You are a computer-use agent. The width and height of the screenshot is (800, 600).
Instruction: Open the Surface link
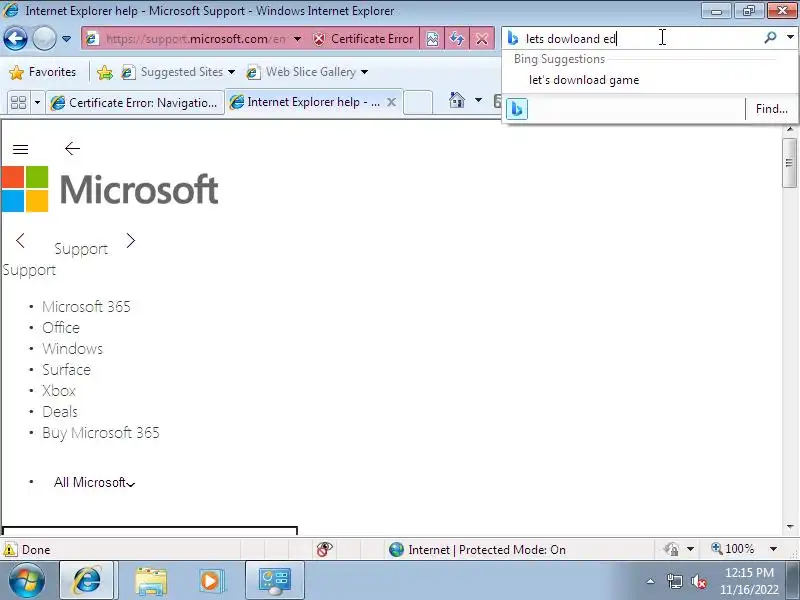click(66, 369)
